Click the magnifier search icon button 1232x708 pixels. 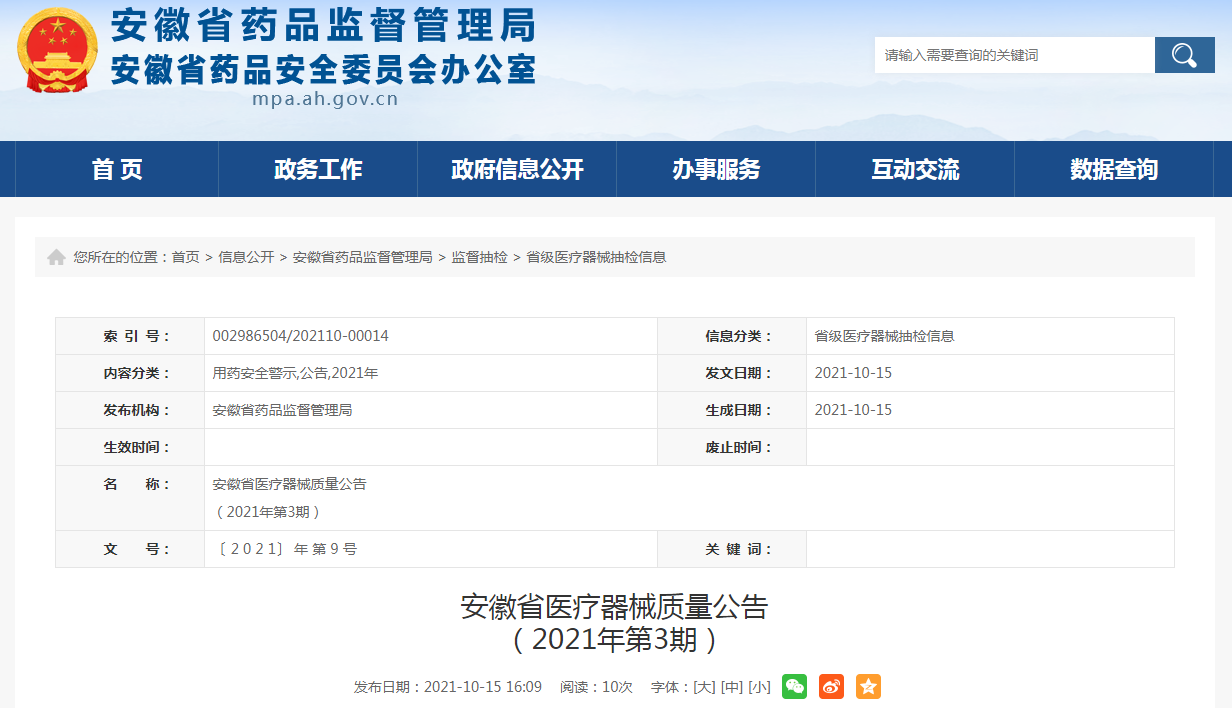pos(1184,55)
